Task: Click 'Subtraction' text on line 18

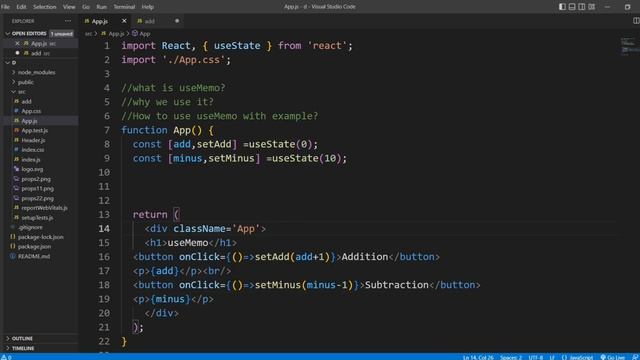Action: pyautogui.click(x=397, y=285)
